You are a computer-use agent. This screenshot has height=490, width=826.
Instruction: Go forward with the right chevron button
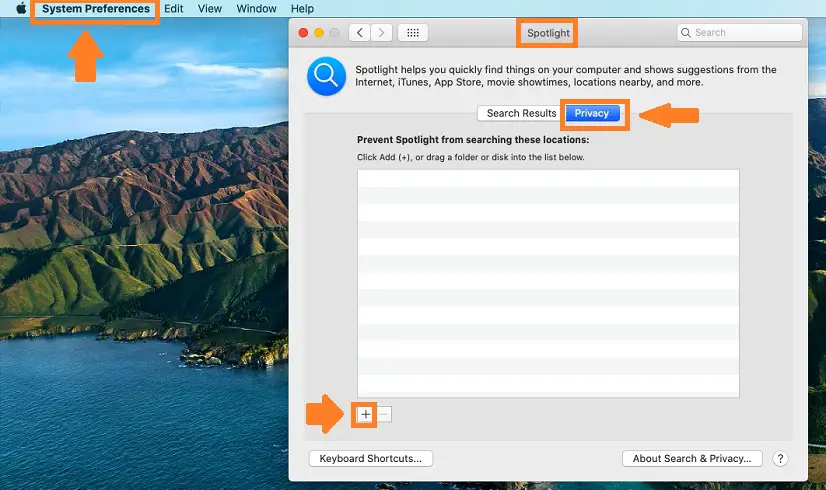coord(381,33)
